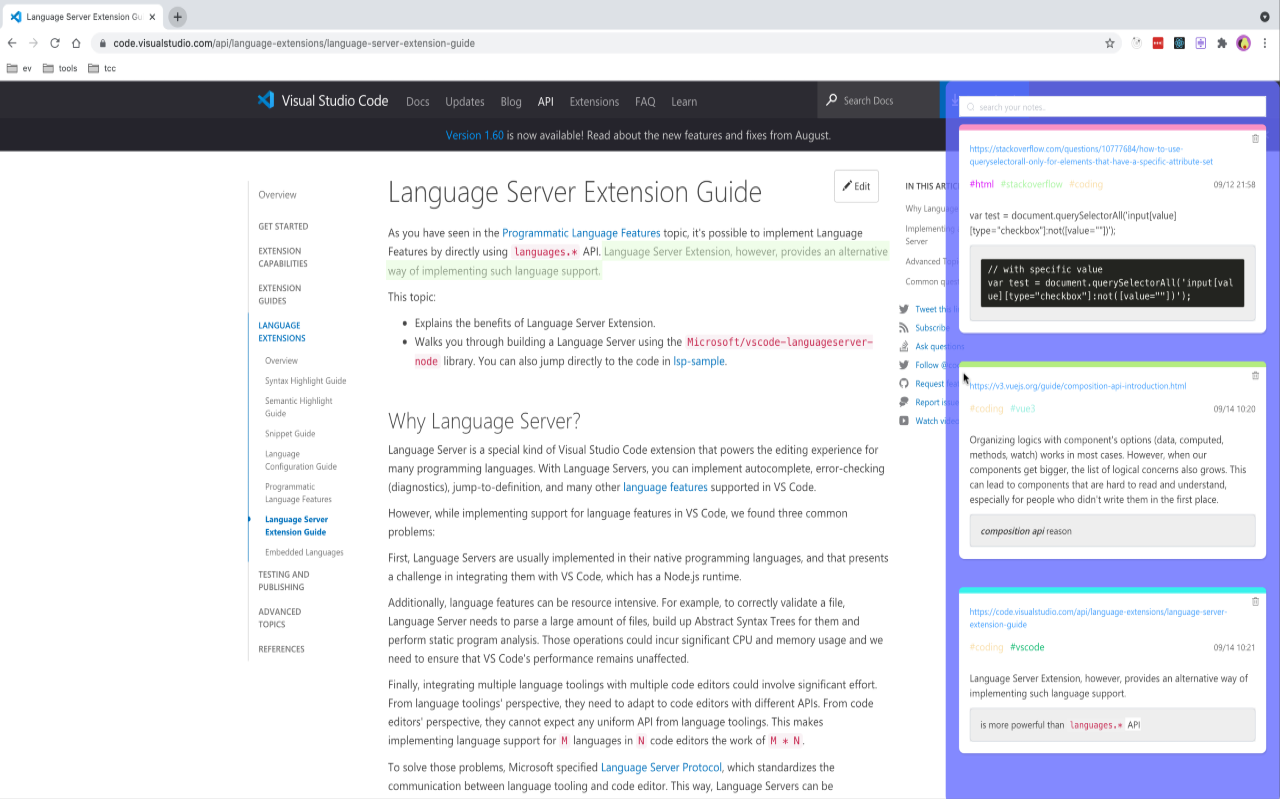Open the Docs menu item
This screenshot has width=1280, height=800.
click(418, 101)
